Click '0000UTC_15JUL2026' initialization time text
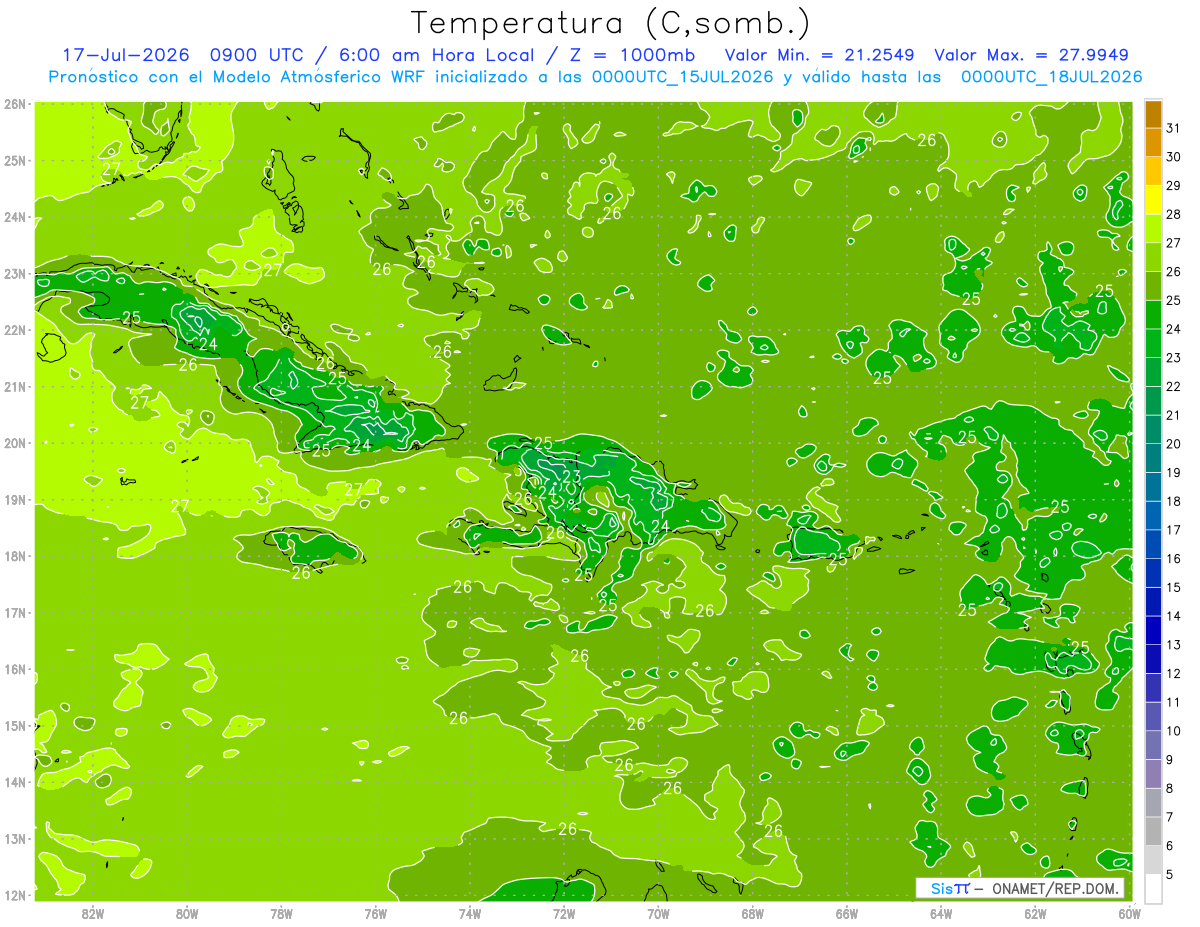The width and height of the screenshot is (1200, 927). [682, 77]
